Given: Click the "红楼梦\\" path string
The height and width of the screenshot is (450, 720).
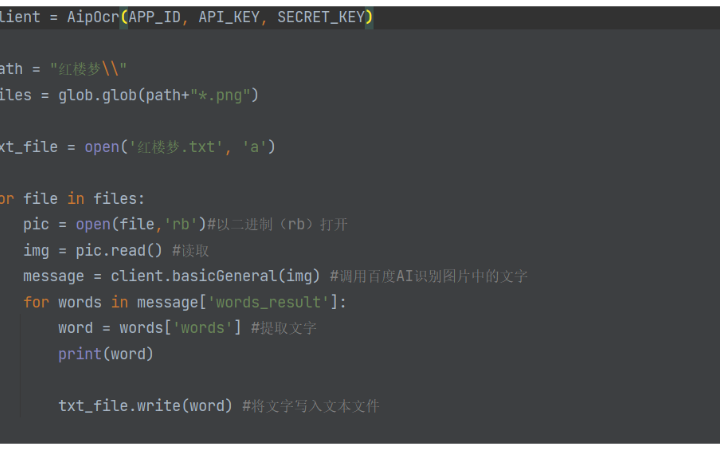Looking at the screenshot, I should click(88, 69).
